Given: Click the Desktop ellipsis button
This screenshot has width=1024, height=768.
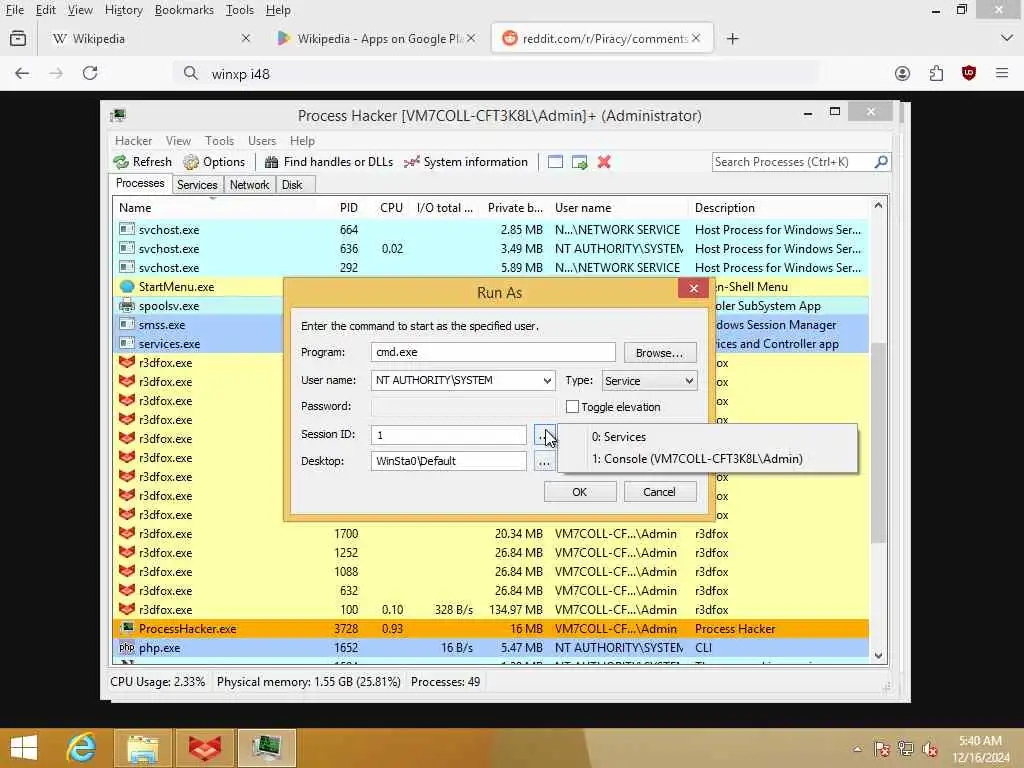Looking at the screenshot, I should (x=543, y=462).
